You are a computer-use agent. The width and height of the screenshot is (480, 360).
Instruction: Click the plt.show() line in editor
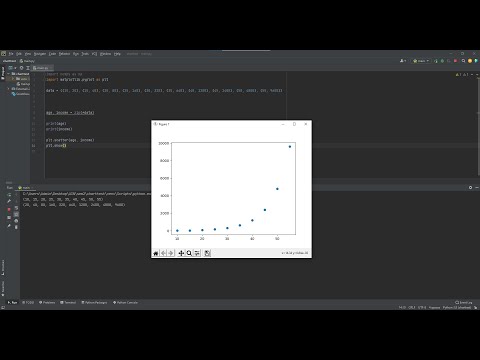pyautogui.click(x=56, y=146)
